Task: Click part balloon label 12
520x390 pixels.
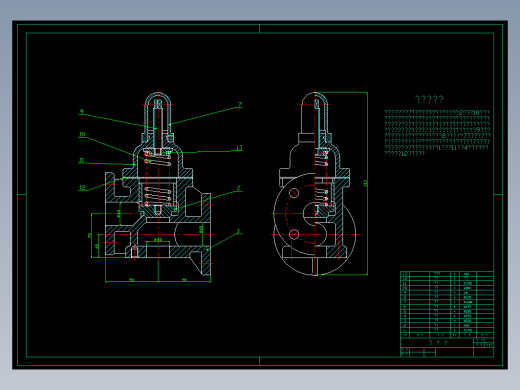Action: (82, 188)
